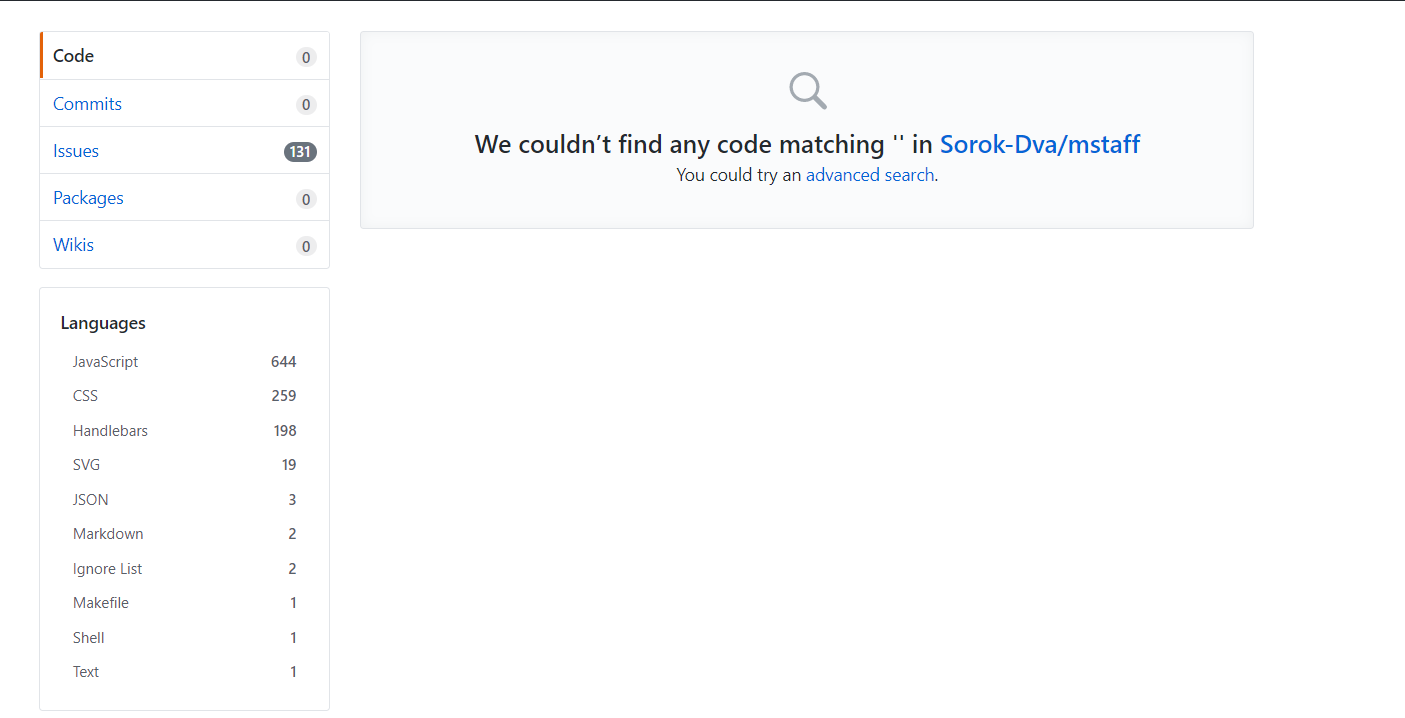
Task: Filter results by SVG language
Action: (185, 465)
